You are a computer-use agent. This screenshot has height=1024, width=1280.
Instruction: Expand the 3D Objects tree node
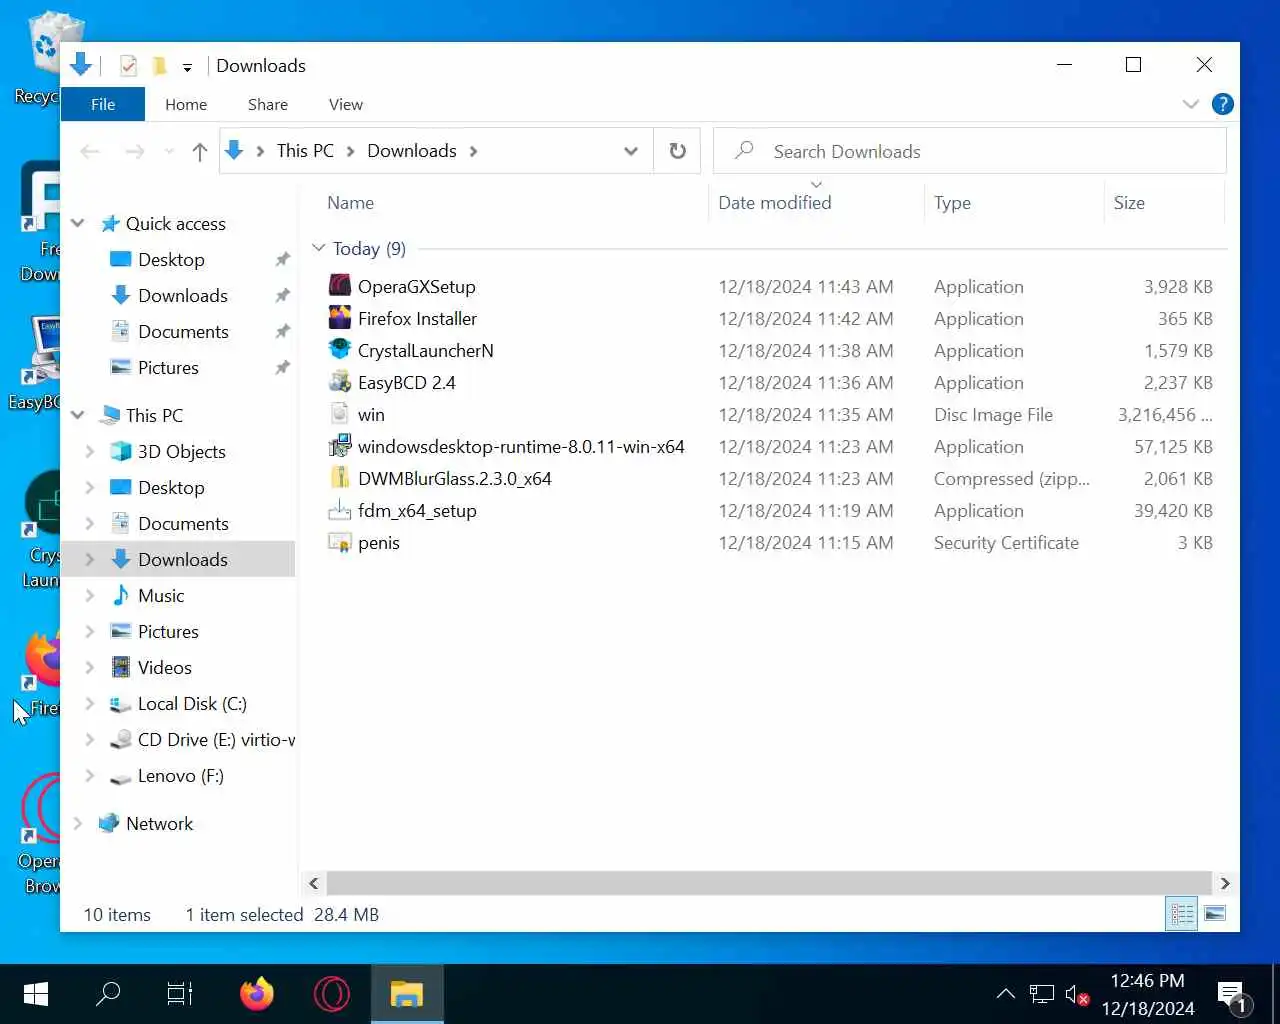pyautogui.click(x=90, y=452)
